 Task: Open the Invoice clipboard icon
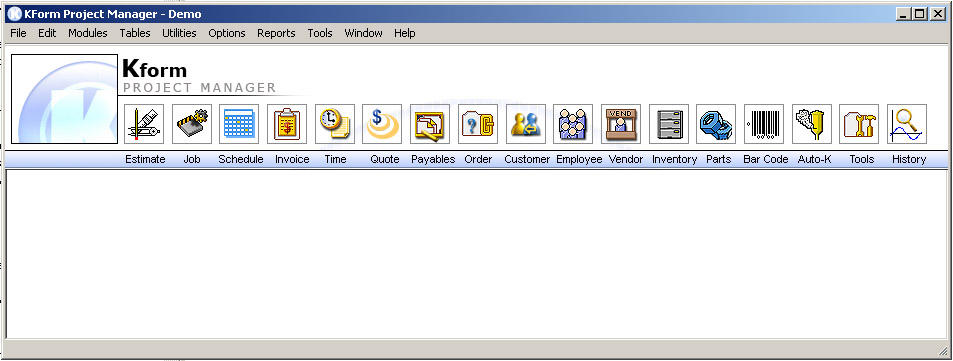287,124
